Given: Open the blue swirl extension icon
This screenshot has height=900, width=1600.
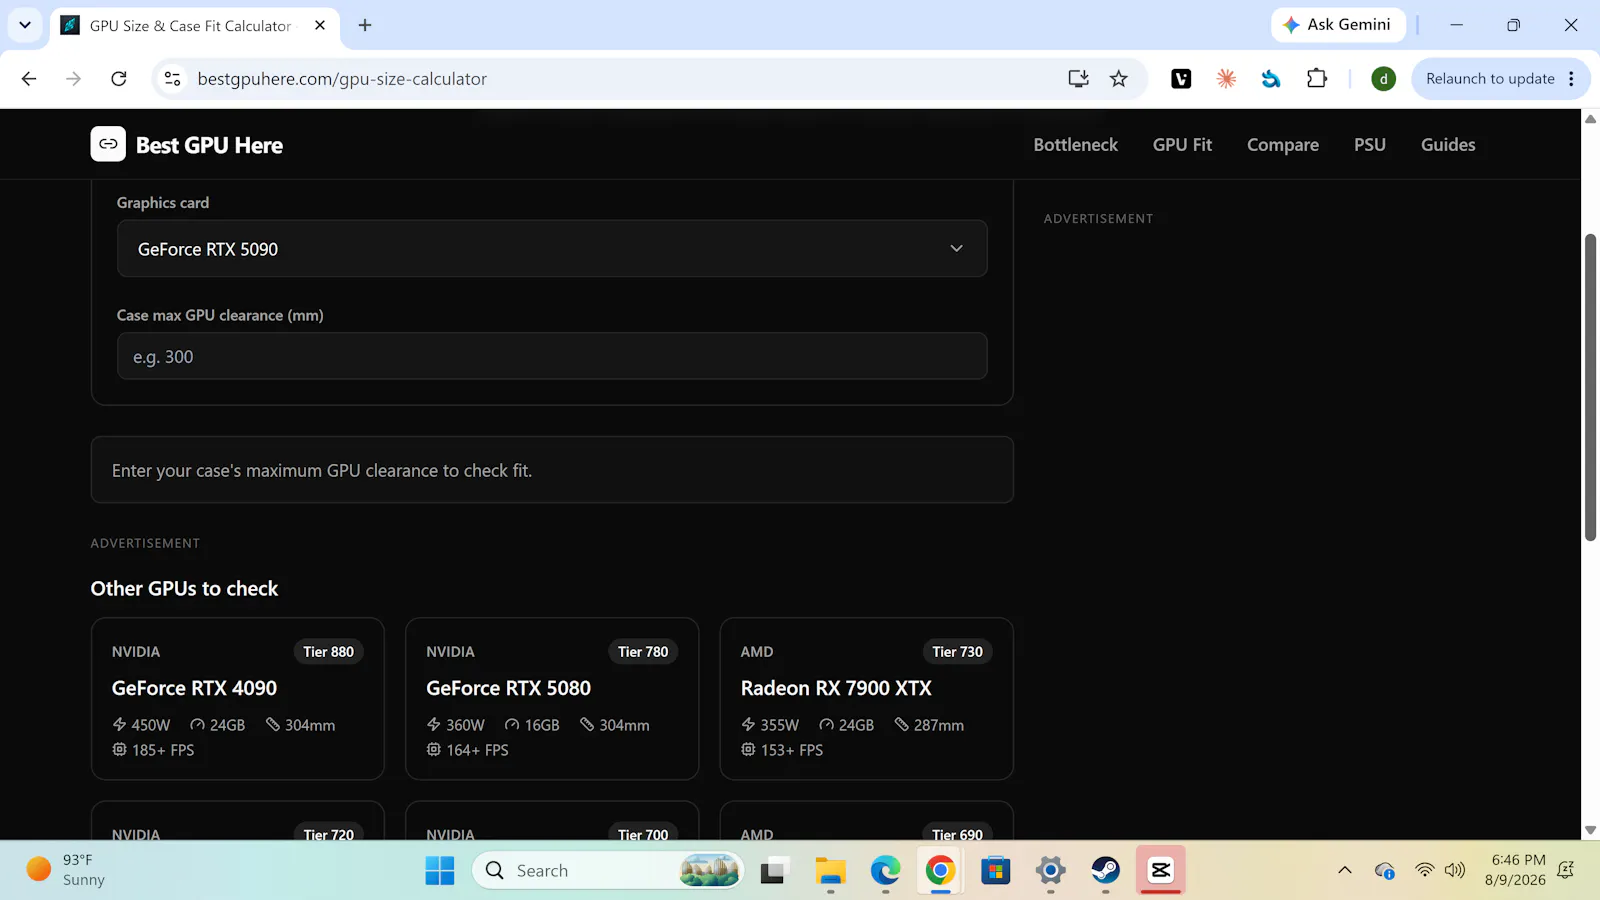Looking at the screenshot, I should (x=1271, y=78).
